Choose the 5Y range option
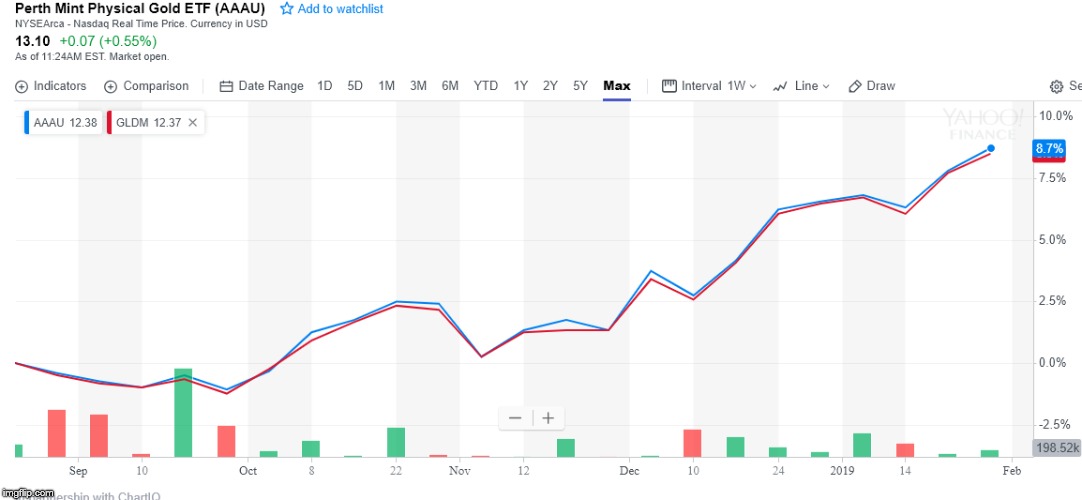Screen dimensions: 1082x500 [x=580, y=86]
